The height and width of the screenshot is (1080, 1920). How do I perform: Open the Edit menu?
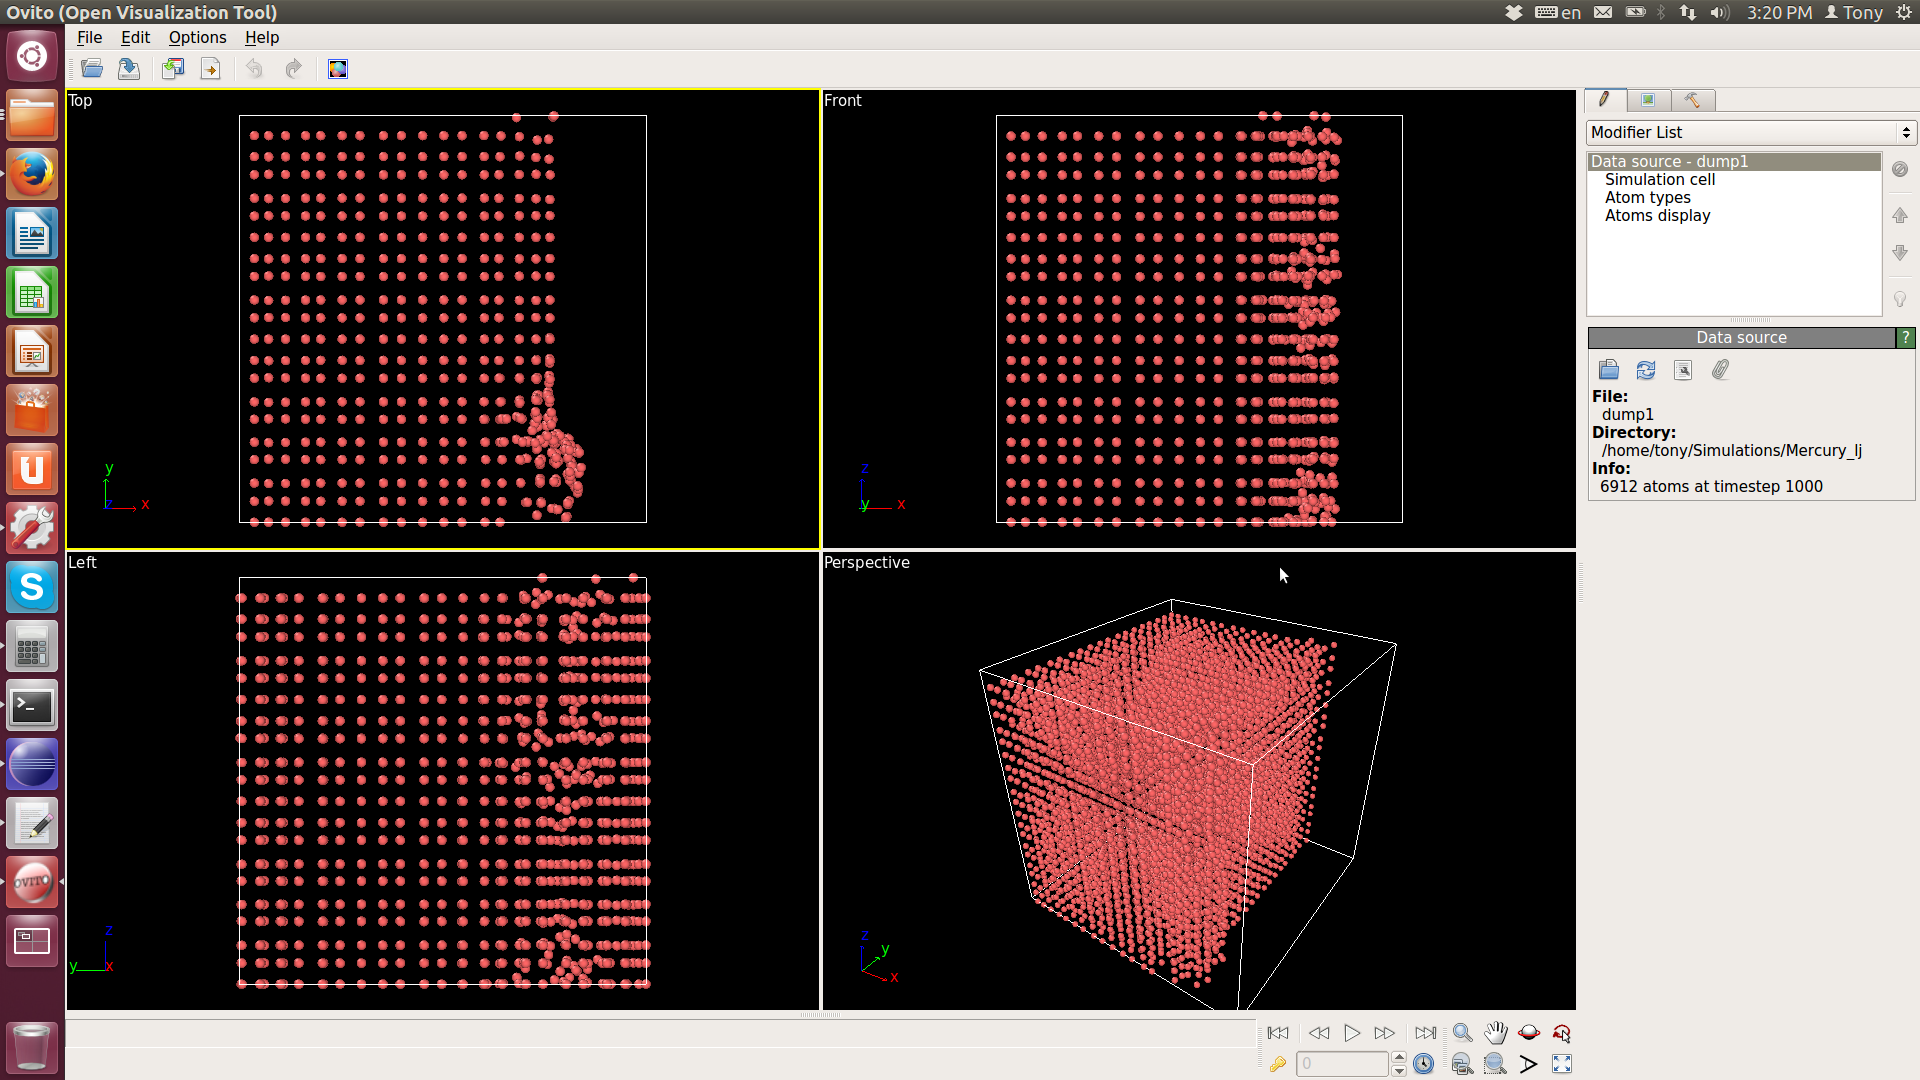[135, 37]
